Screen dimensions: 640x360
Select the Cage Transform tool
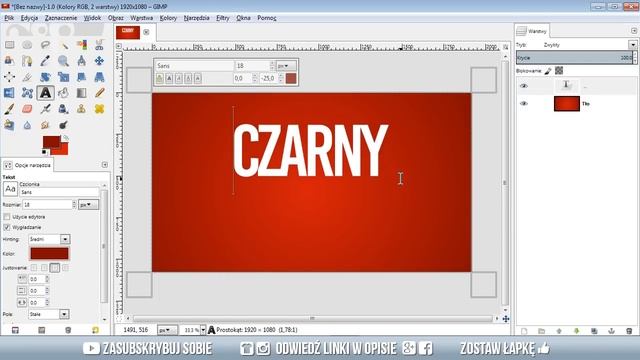click(x=27, y=93)
